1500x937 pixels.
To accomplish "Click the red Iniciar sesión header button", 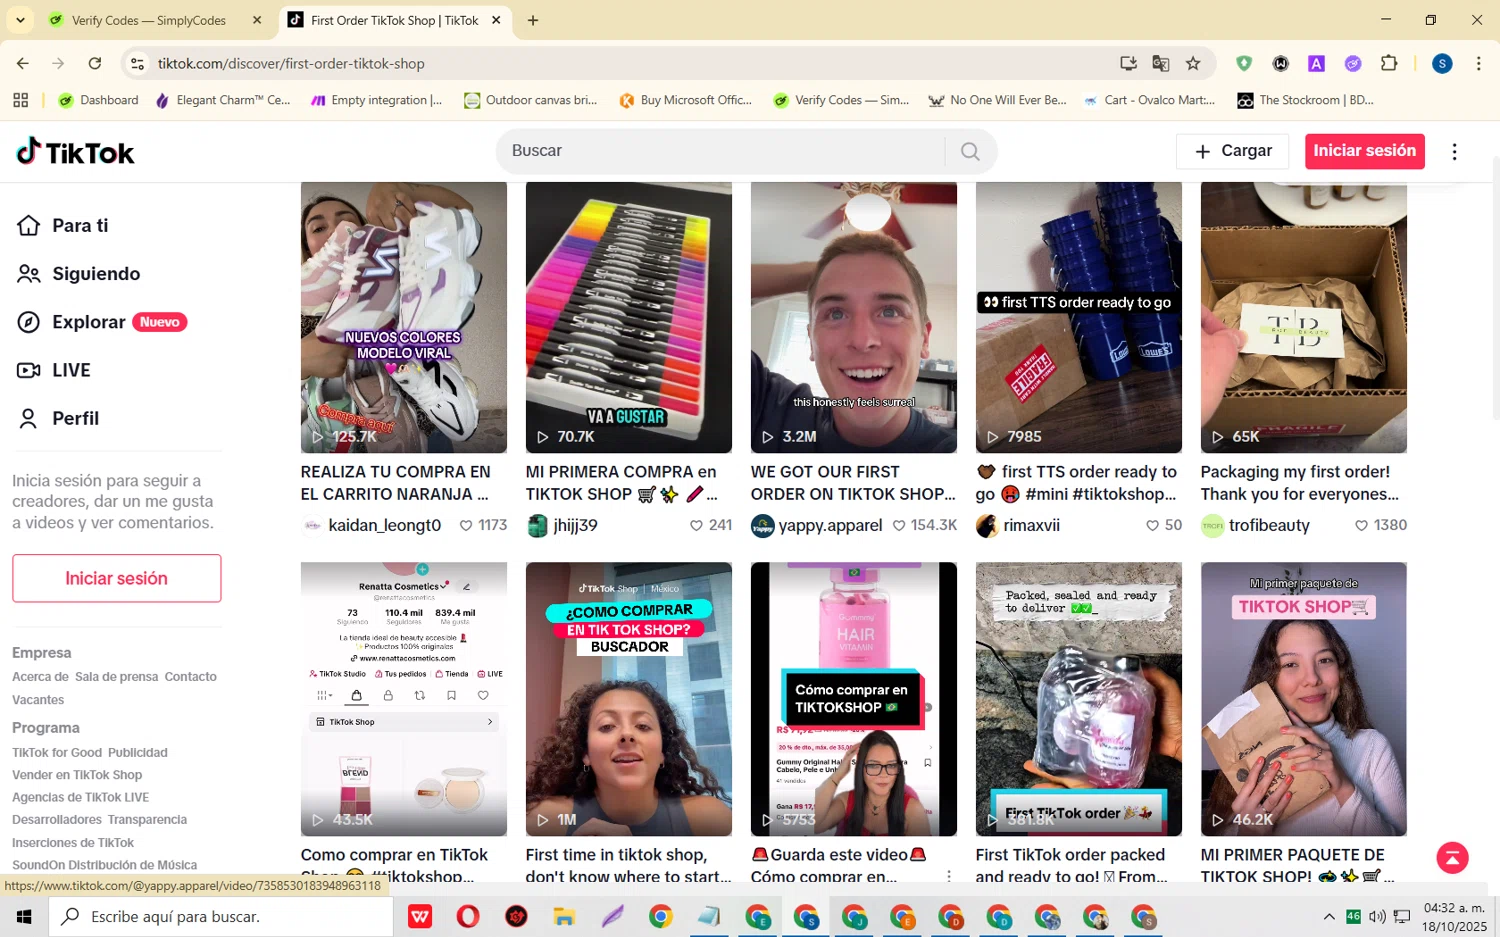I will tap(1364, 151).
